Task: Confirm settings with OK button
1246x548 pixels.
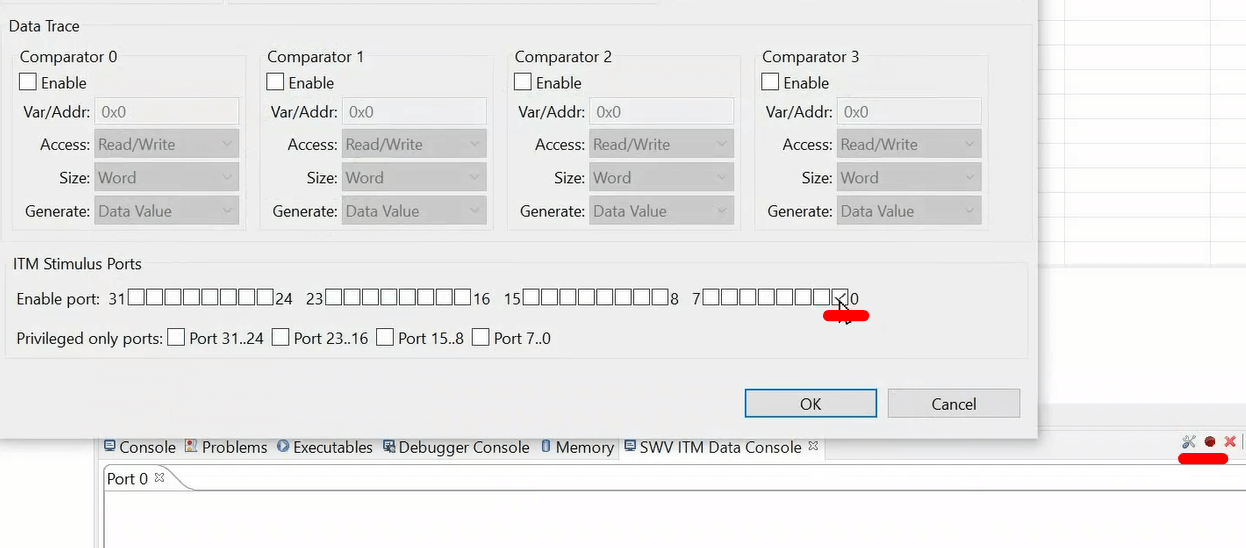Action: coord(810,403)
